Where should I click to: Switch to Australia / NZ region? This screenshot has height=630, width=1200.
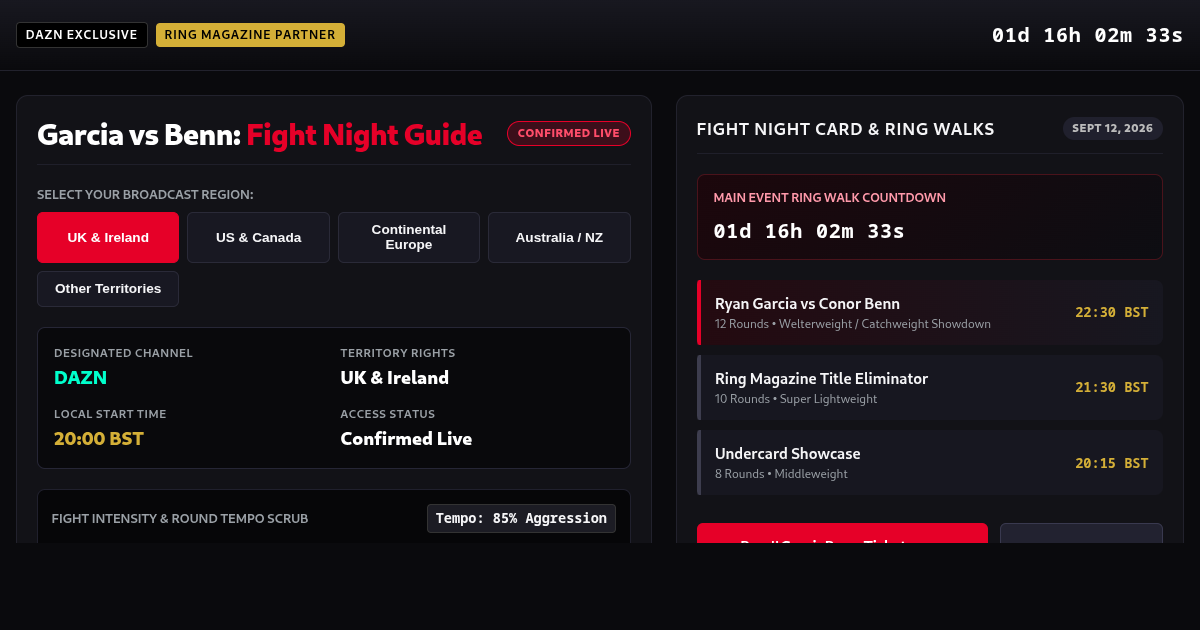[x=559, y=237]
